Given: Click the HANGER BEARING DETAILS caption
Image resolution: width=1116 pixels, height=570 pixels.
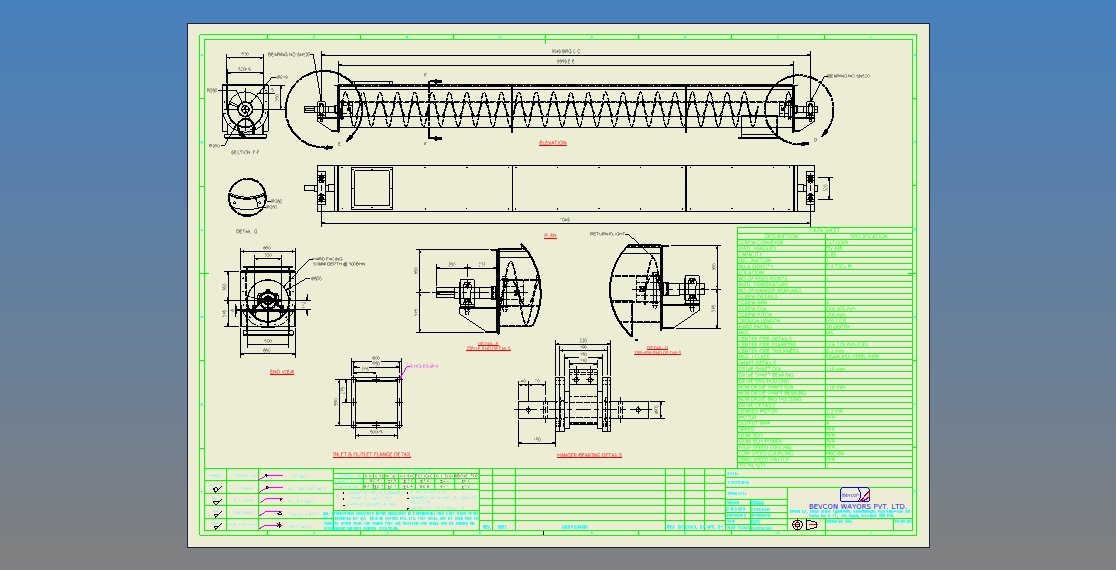Looking at the screenshot, I should pyautogui.click(x=589, y=454).
